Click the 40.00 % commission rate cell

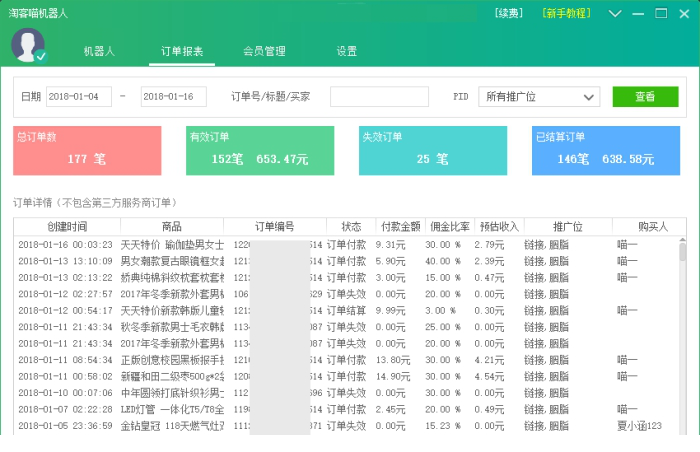(443, 261)
